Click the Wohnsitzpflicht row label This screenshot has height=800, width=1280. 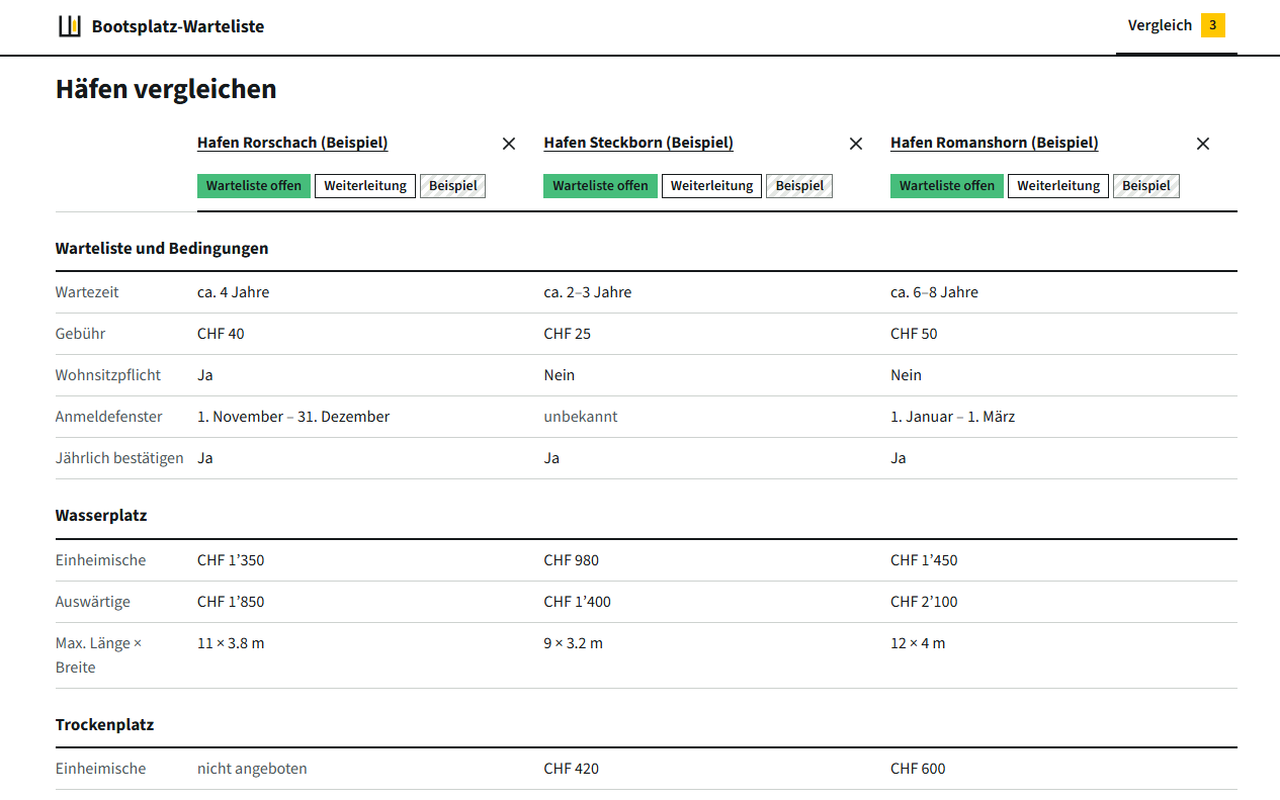(108, 375)
